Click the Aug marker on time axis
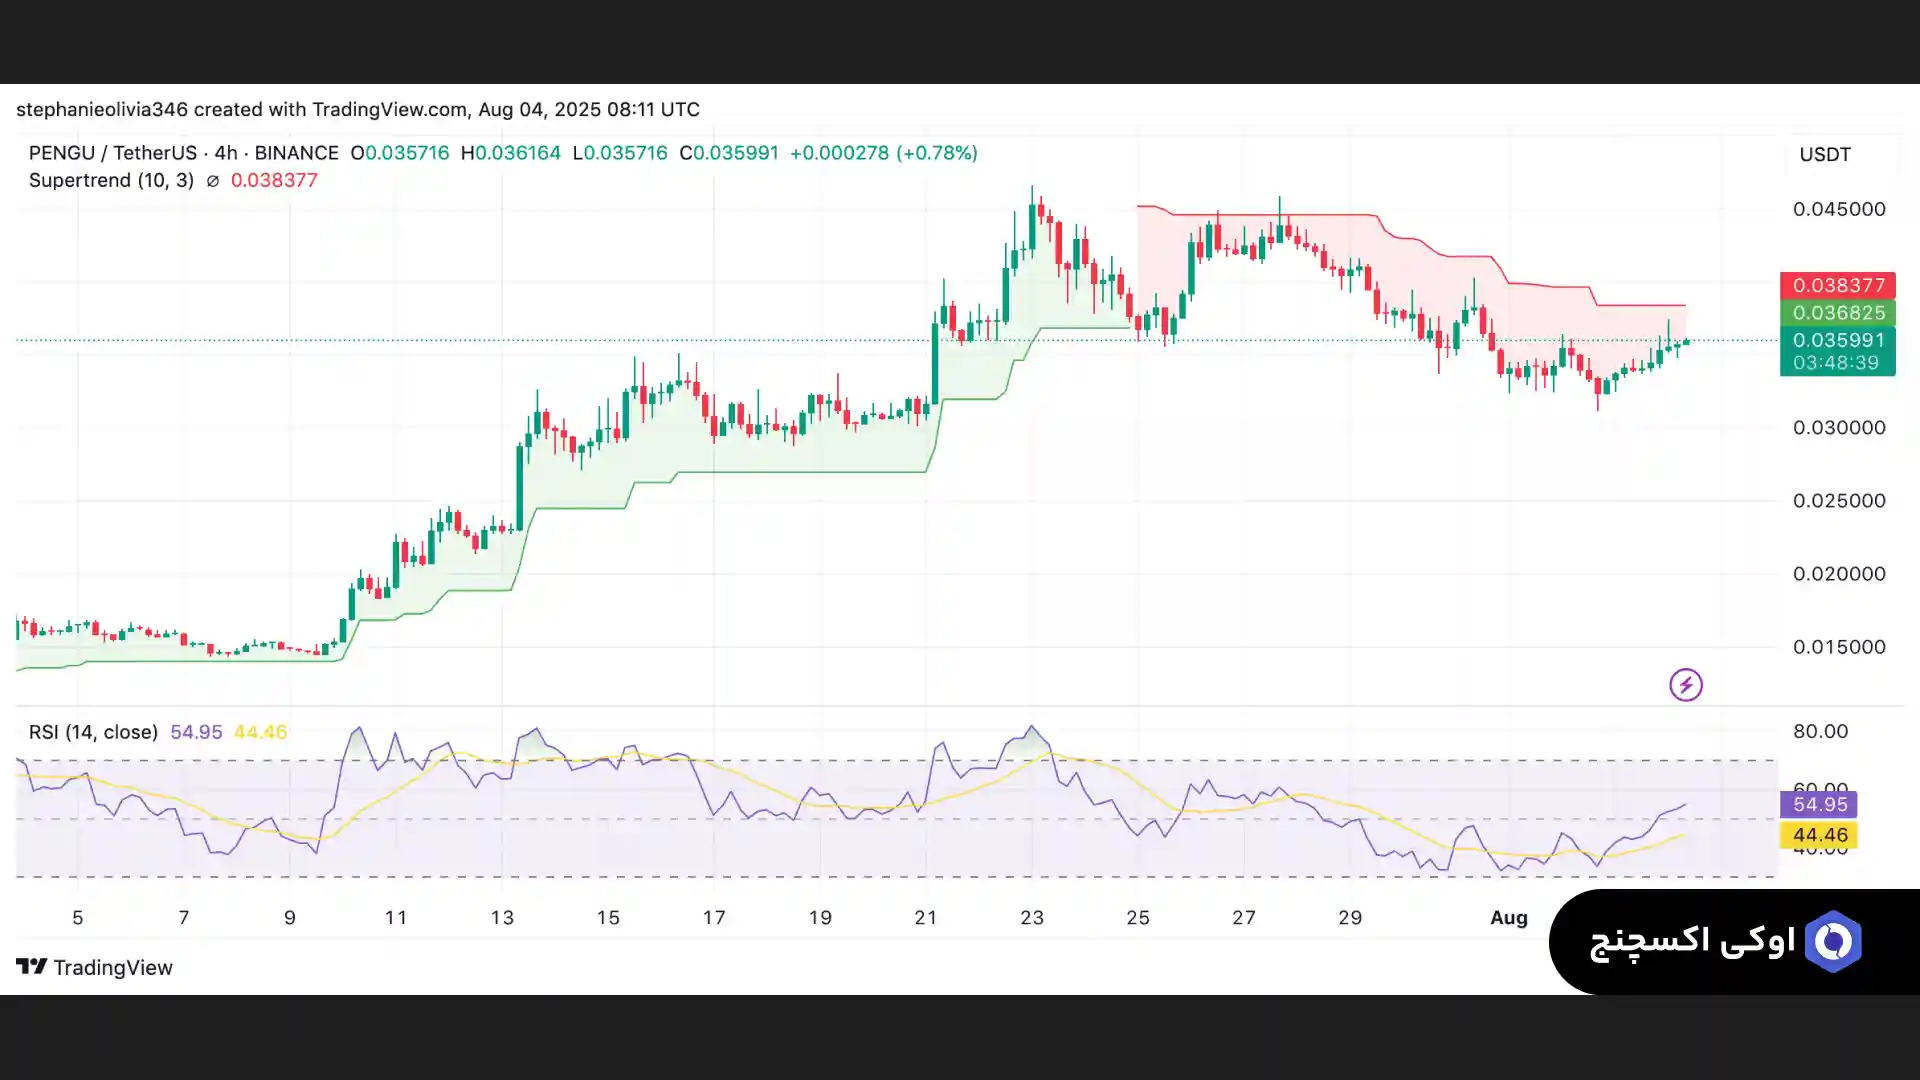The height and width of the screenshot is (1080, 1920). [x=1508, y=917]
